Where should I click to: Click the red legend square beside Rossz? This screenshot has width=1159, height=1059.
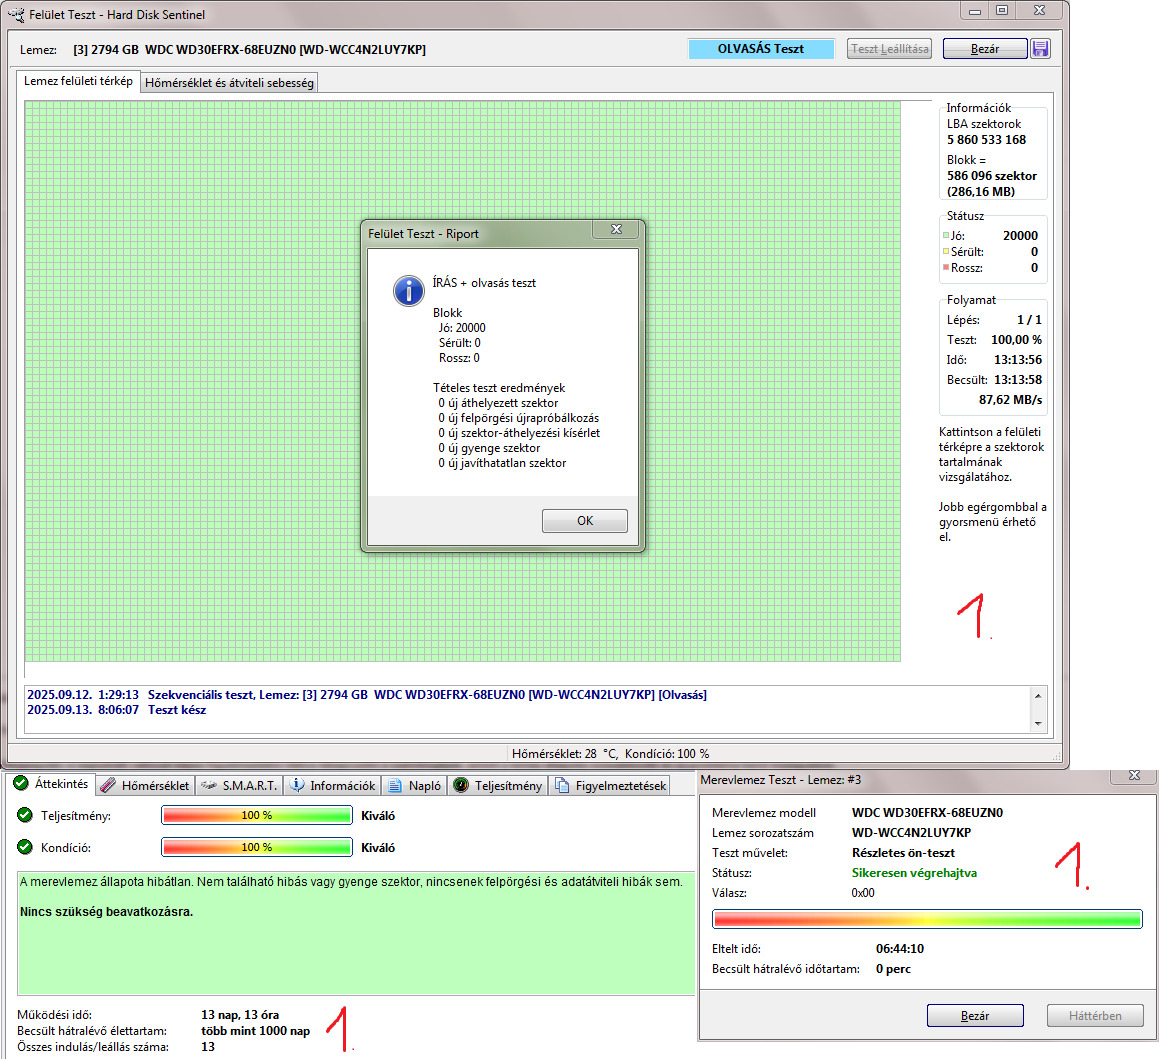coord(945,267)
